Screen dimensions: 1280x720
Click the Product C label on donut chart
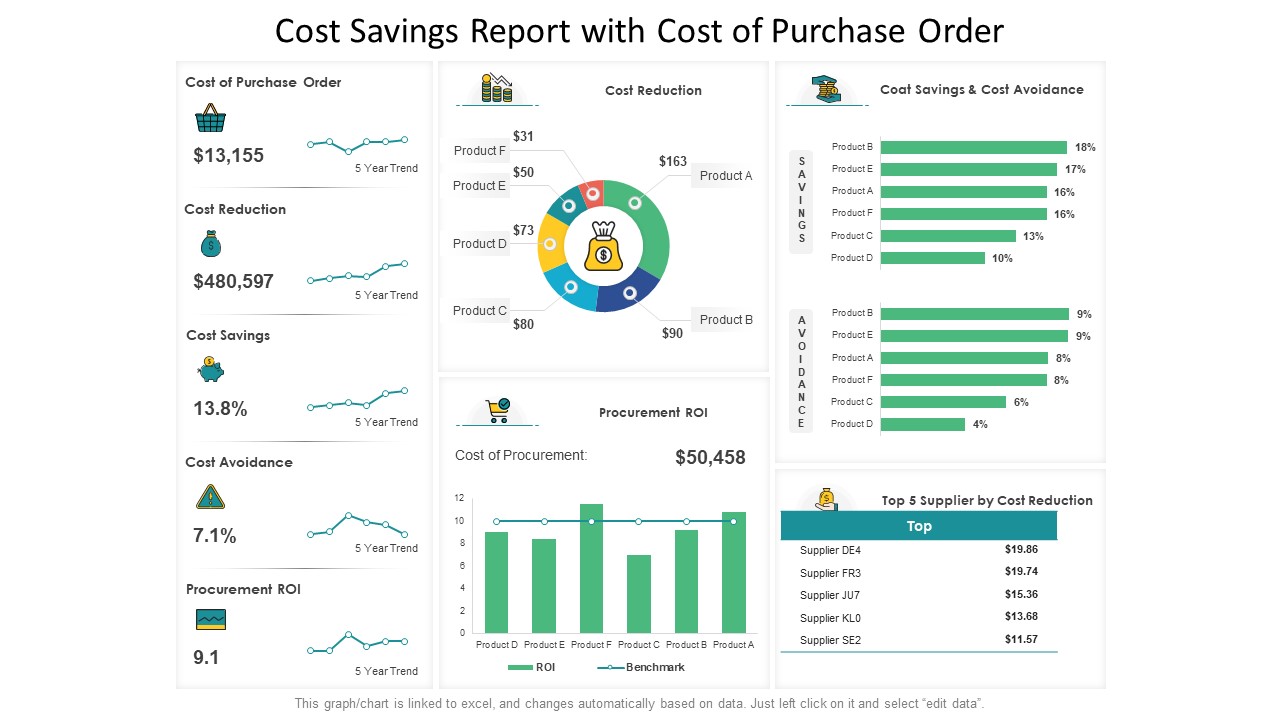(x=480, y=311)
